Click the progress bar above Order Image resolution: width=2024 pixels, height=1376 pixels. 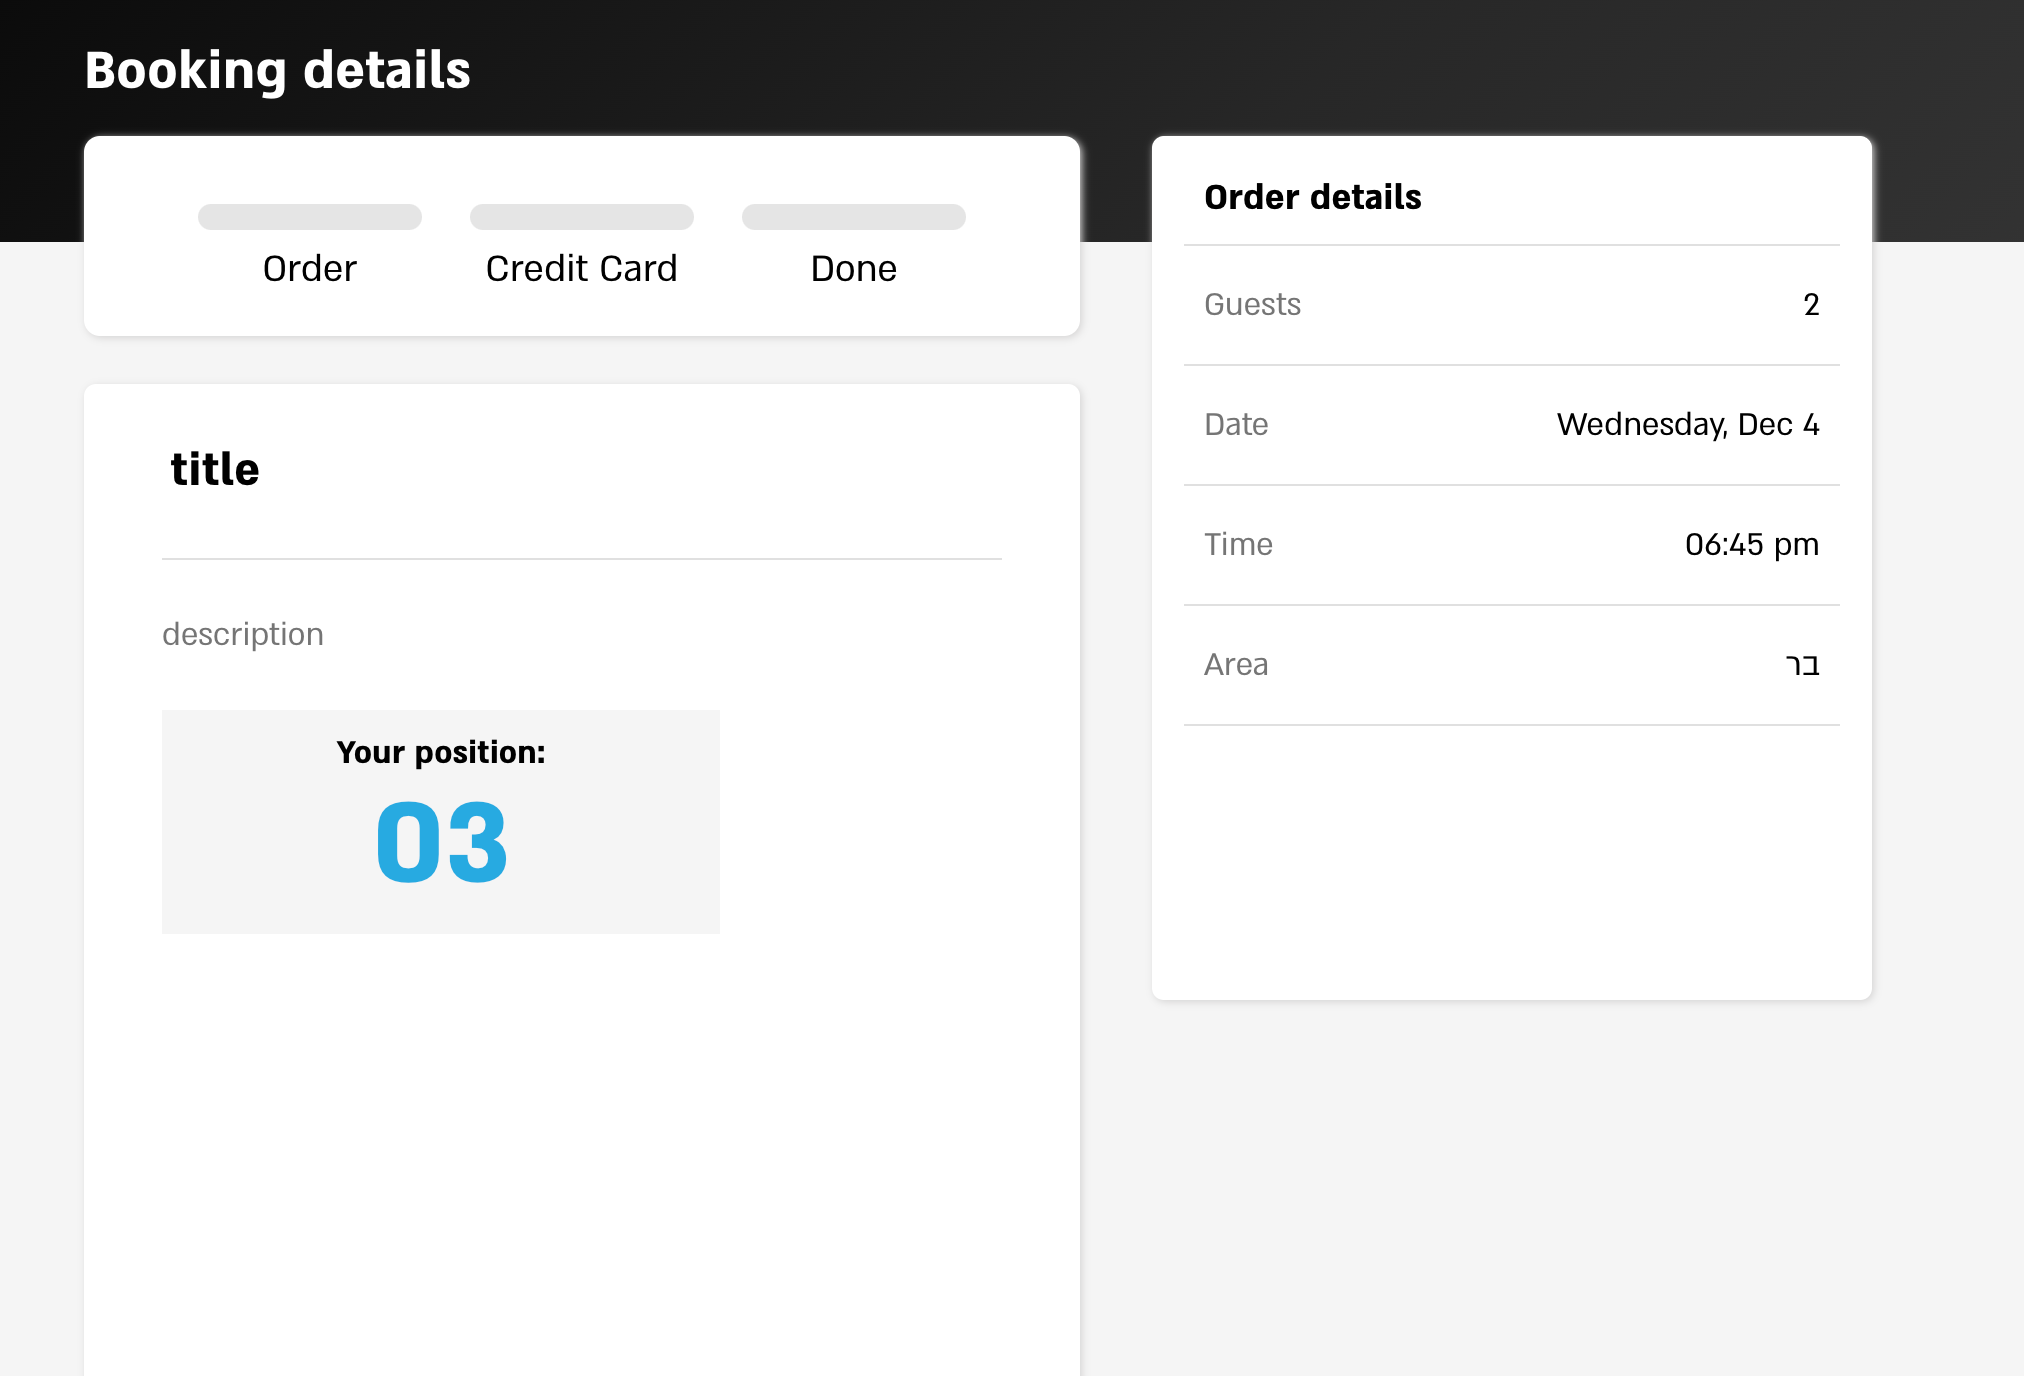click(x=310, y=217)
